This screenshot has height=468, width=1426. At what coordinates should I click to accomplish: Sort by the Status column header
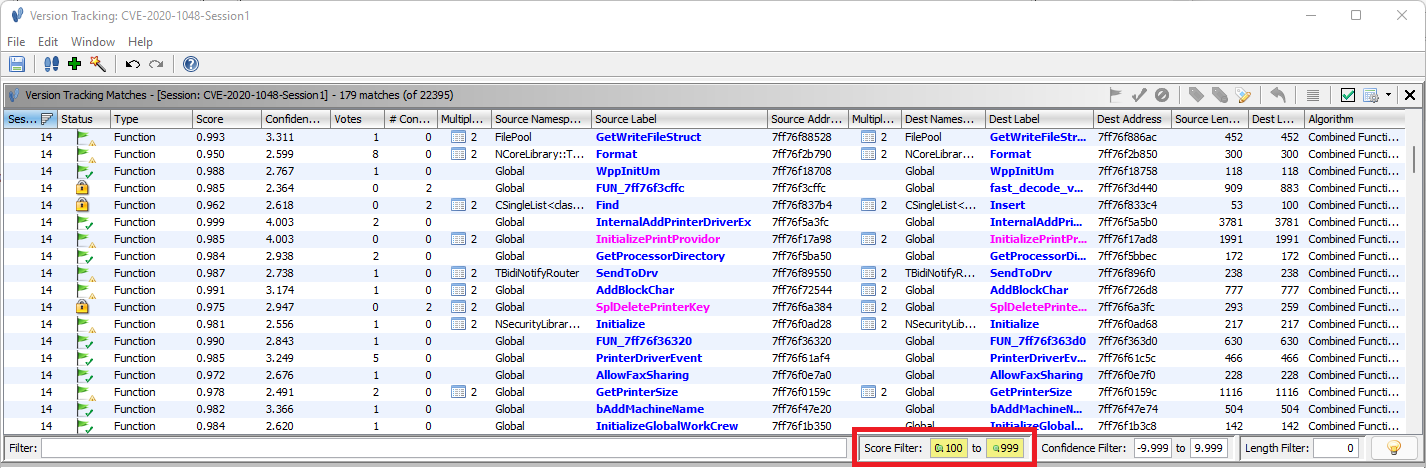[x=83, y=119]
